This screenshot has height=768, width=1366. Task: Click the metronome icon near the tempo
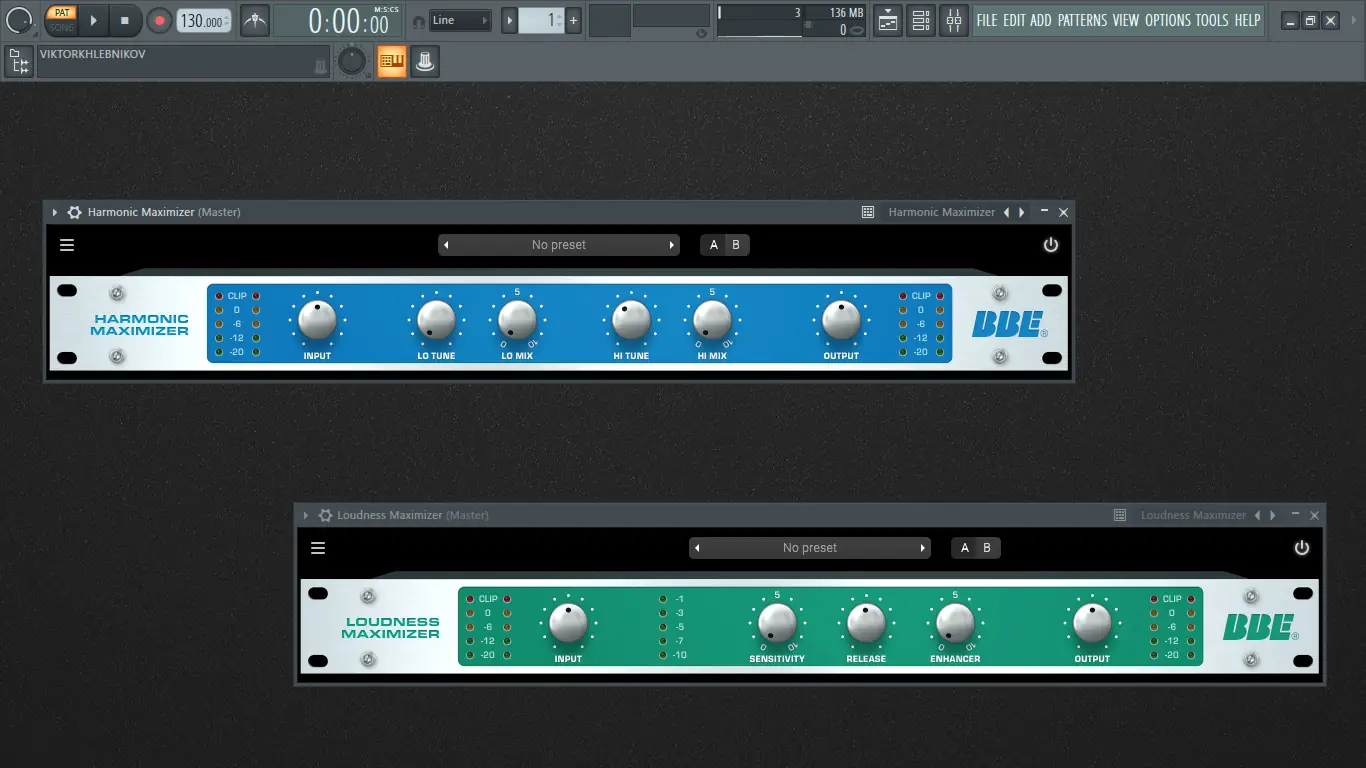pos(254,20)
